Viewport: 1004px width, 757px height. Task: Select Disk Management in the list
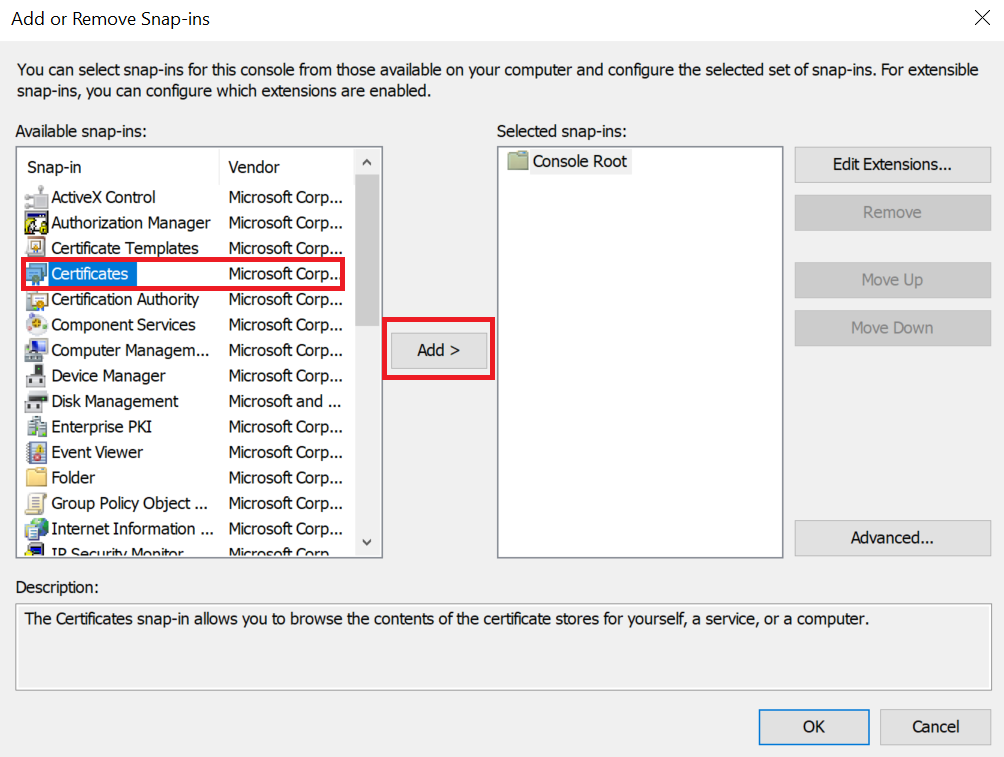tap(115, 402)
